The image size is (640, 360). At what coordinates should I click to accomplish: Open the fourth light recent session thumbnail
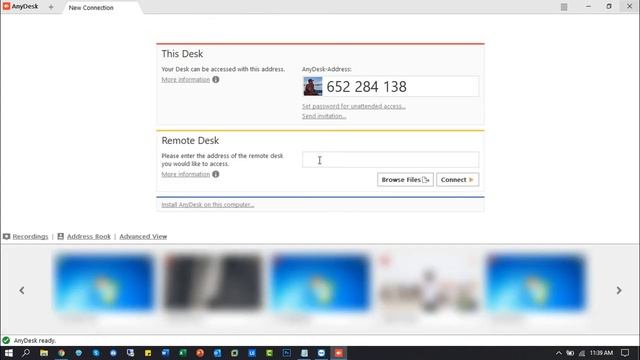point(429,282)
